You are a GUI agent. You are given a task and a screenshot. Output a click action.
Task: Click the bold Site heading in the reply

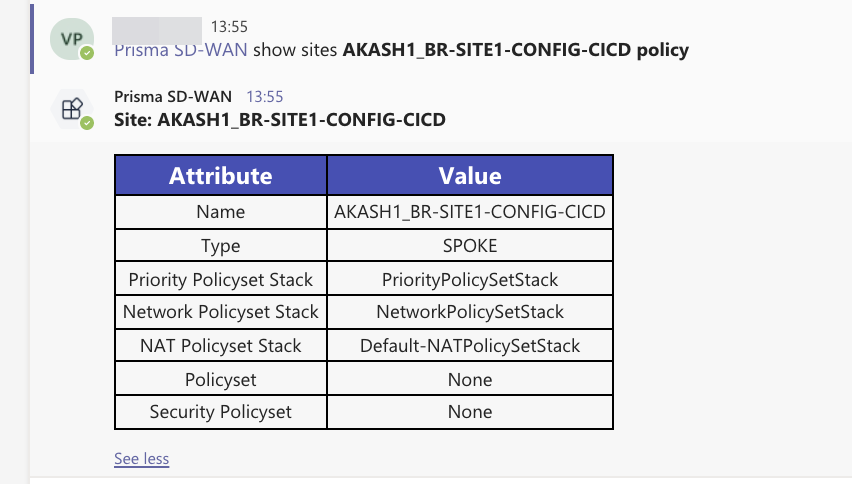tap(280, 120)
